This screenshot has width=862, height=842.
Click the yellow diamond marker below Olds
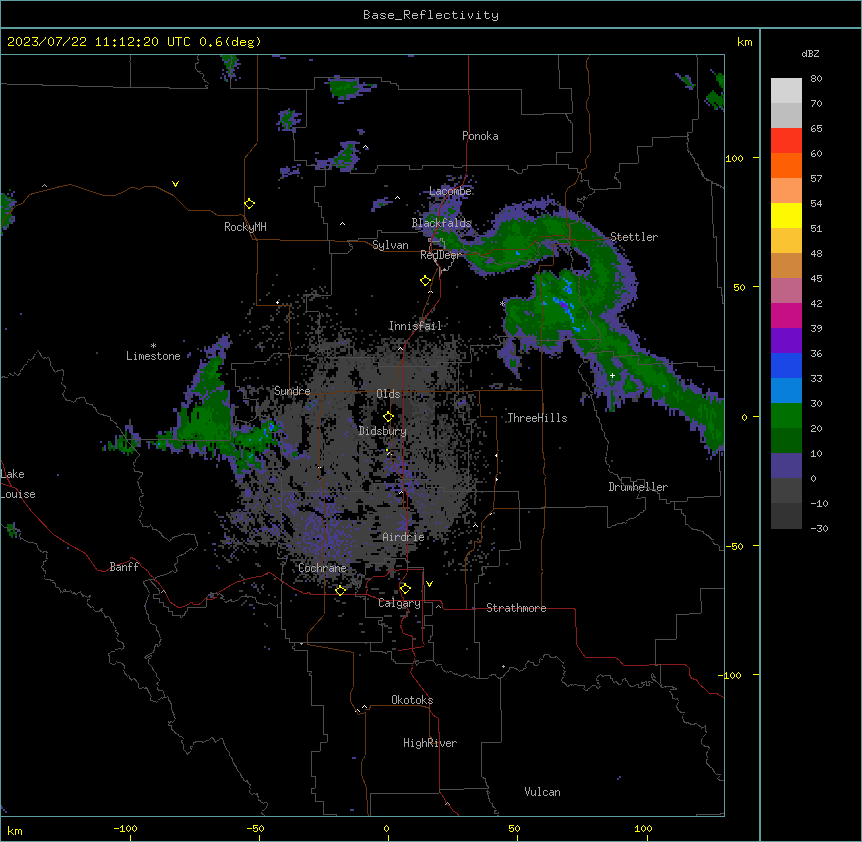(389, 417)
